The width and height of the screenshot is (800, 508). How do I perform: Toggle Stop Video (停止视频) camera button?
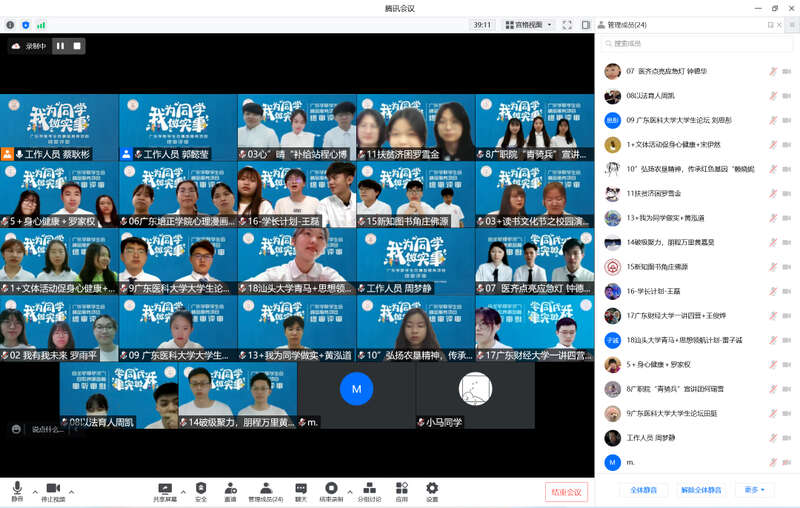click(x=52, y=488)
